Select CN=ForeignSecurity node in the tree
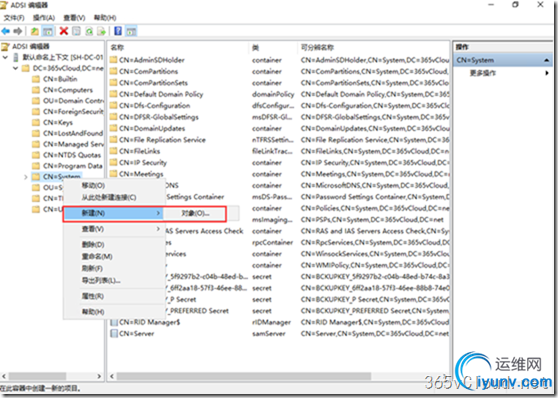 tap(73, 111)
